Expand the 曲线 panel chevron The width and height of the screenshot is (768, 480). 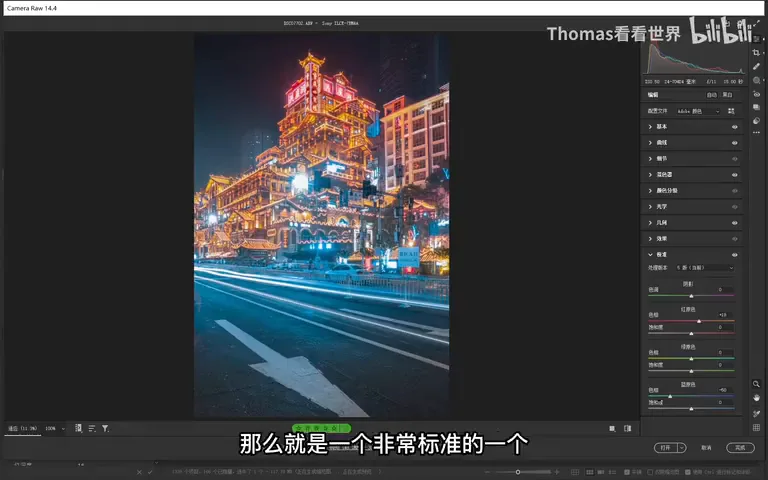[650, 143]
